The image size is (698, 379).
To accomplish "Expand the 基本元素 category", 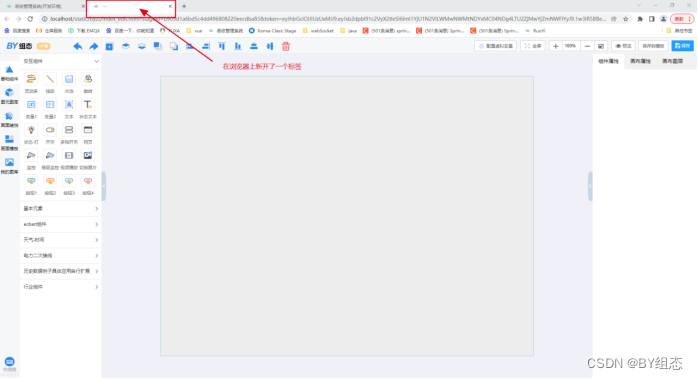I will (x=61, y=208).
